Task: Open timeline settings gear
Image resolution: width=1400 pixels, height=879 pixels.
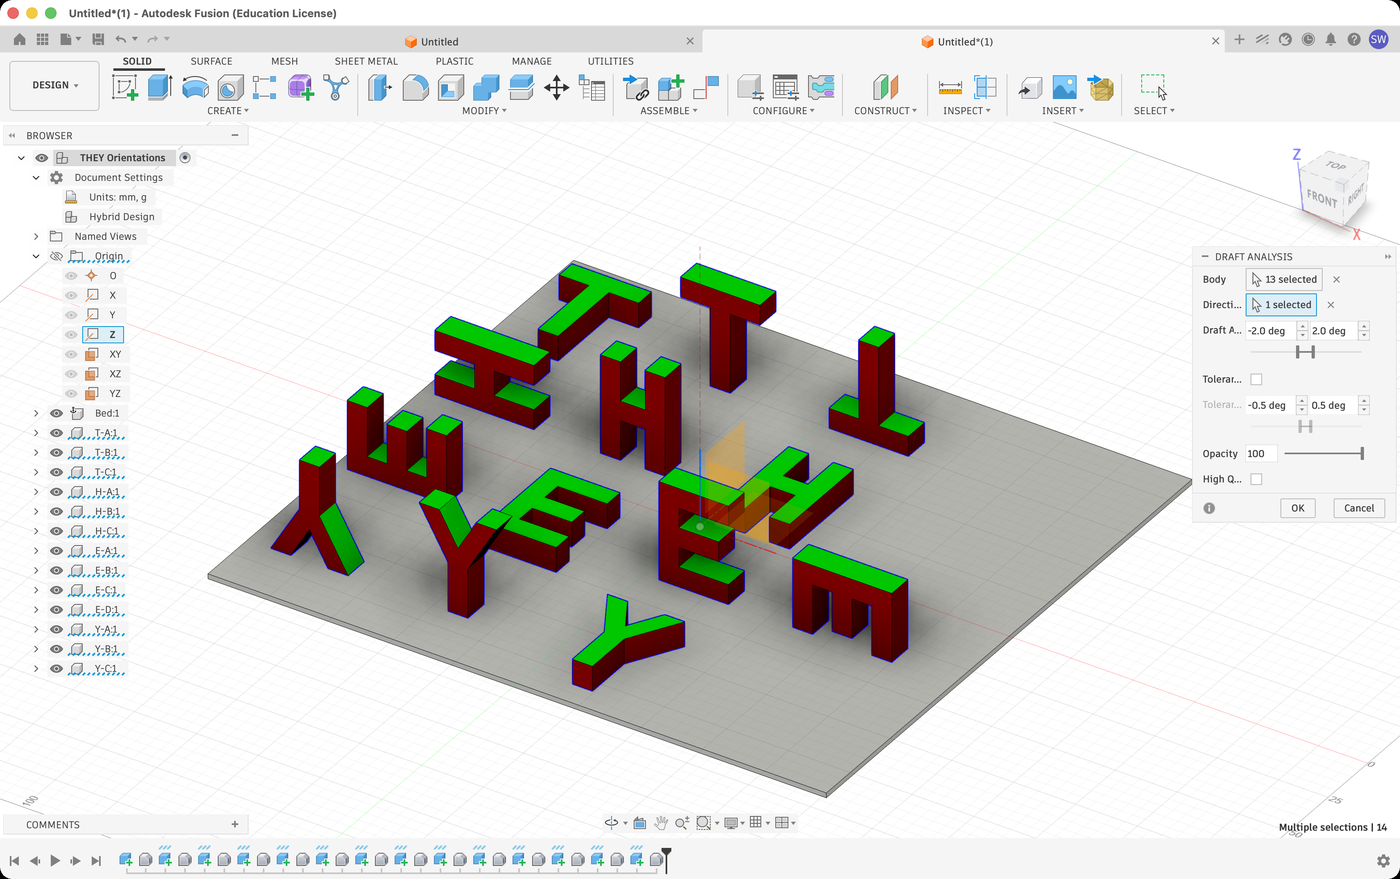Action: (x=1383, y=860)
